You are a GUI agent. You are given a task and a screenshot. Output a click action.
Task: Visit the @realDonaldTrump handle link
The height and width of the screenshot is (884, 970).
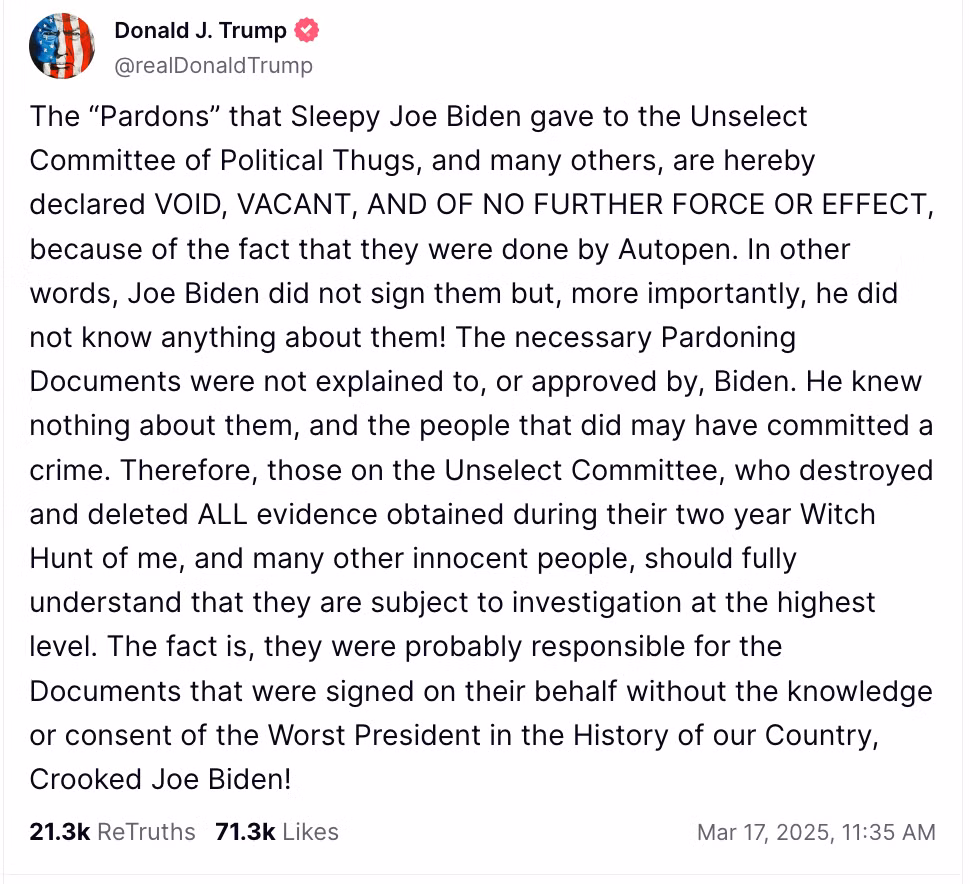point(213,65)
